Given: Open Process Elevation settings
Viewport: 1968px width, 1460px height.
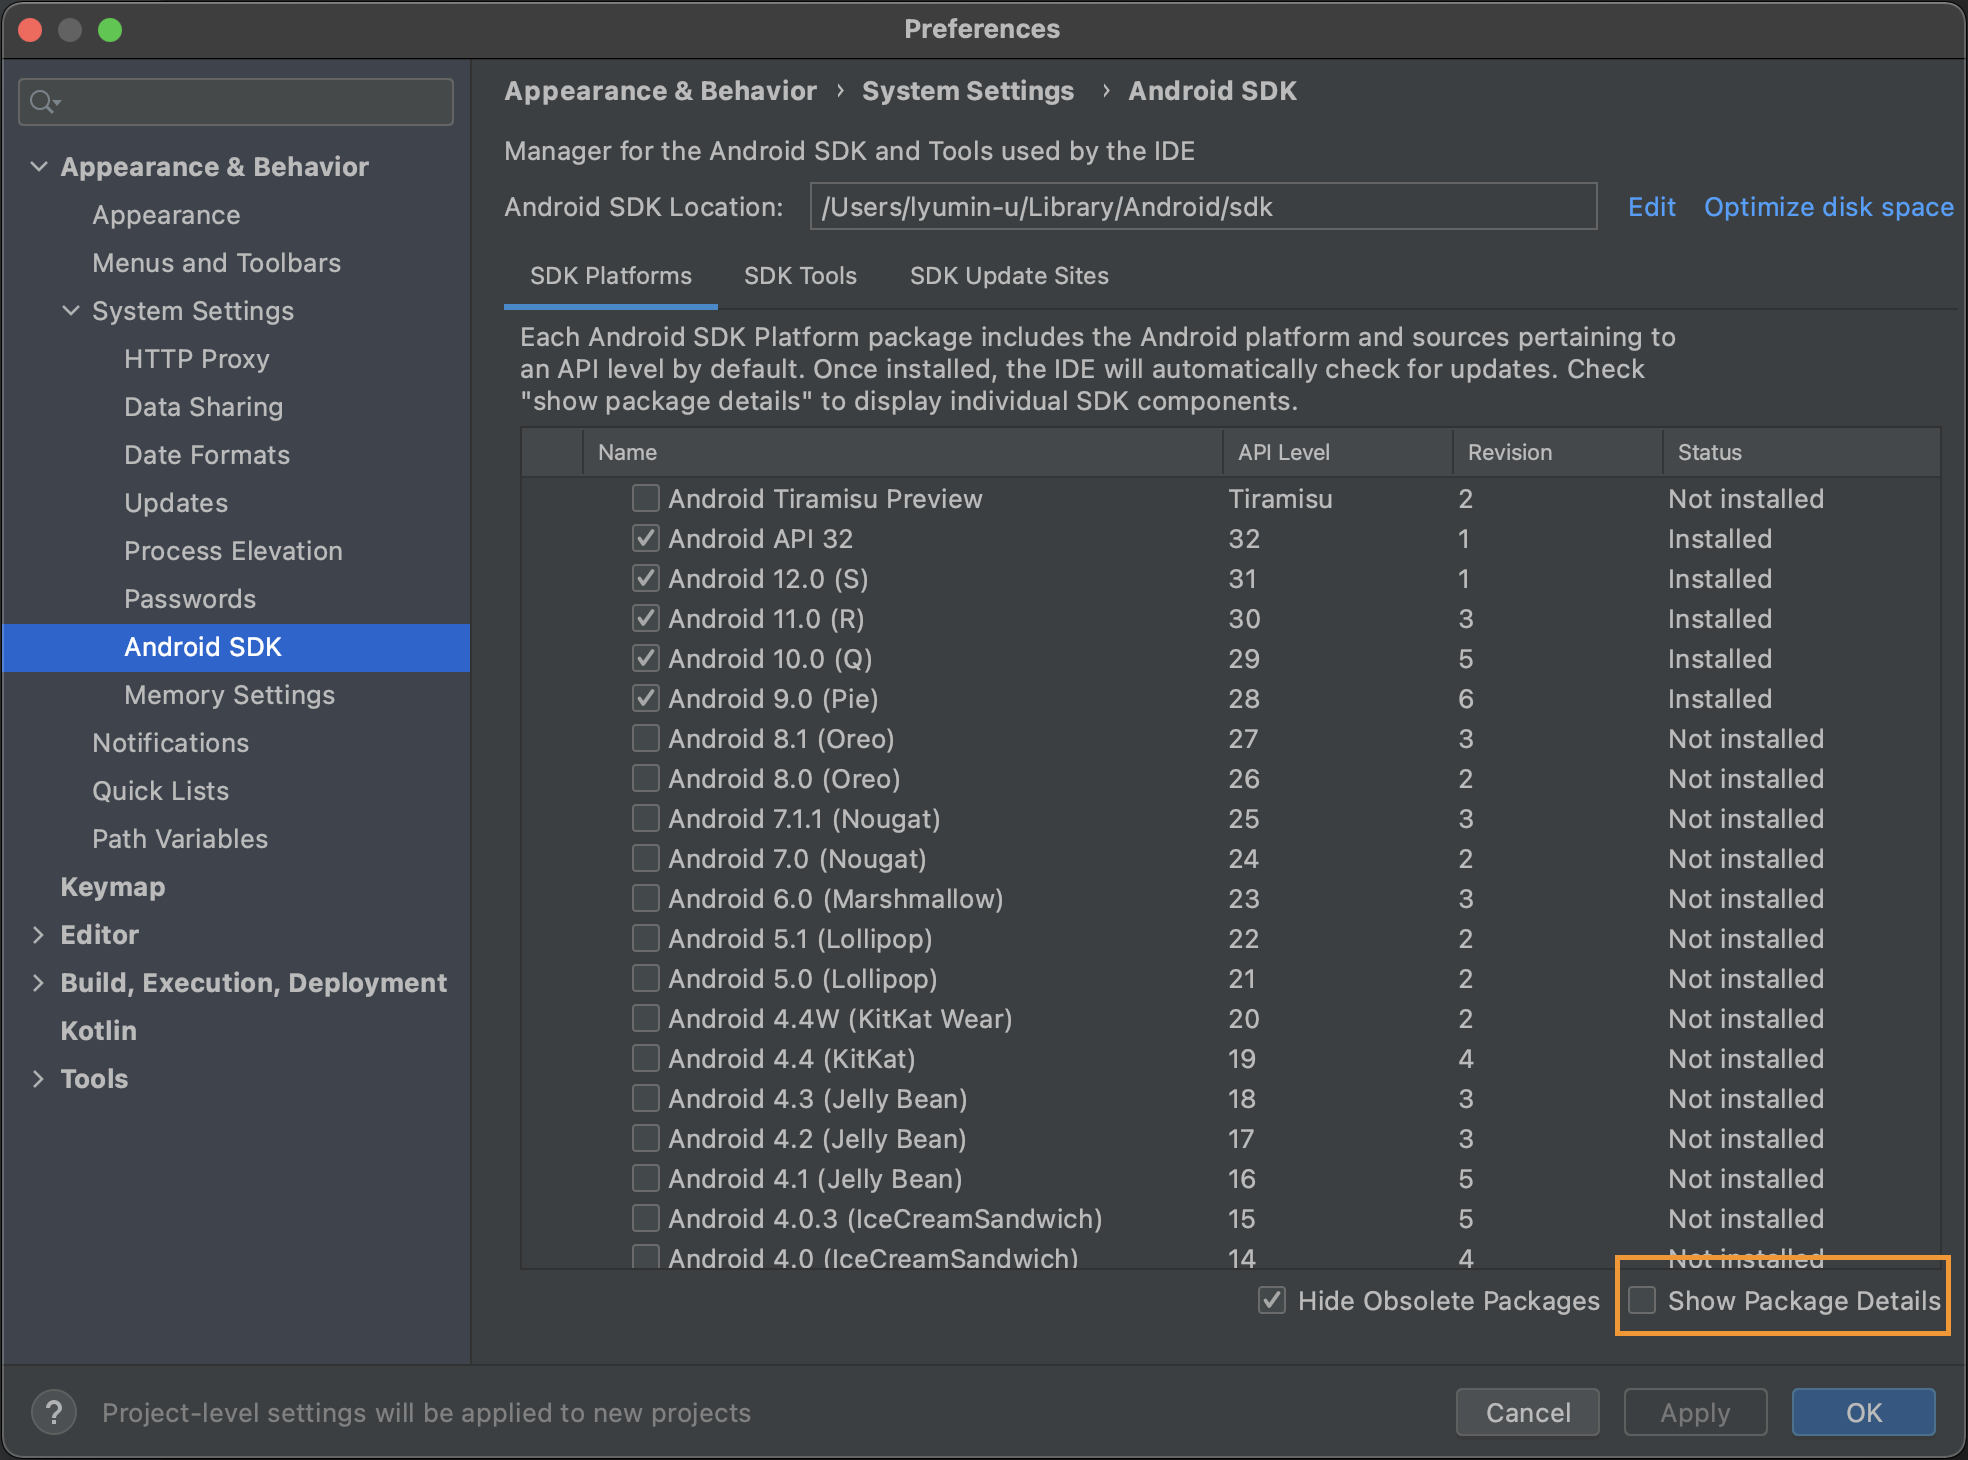Looking at the screenshot, I should (233, 551).
